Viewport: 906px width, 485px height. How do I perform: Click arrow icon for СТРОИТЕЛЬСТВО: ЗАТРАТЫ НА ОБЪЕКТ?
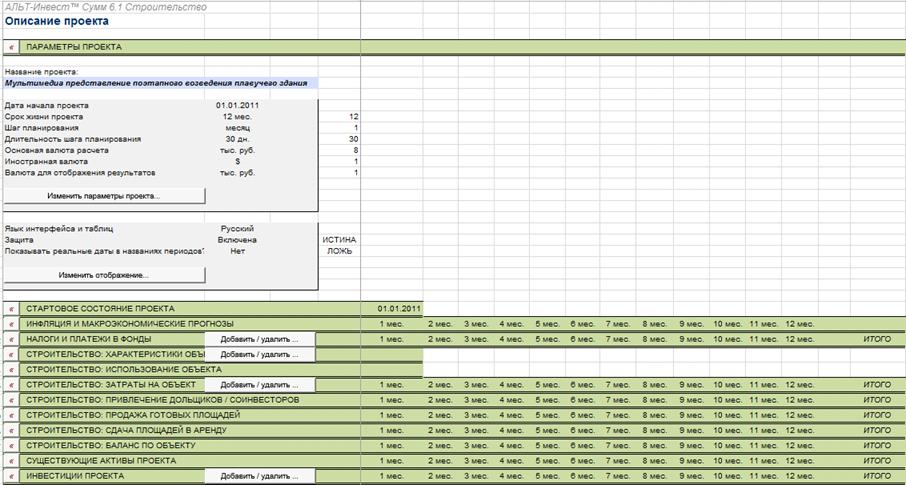coord(12,385)
